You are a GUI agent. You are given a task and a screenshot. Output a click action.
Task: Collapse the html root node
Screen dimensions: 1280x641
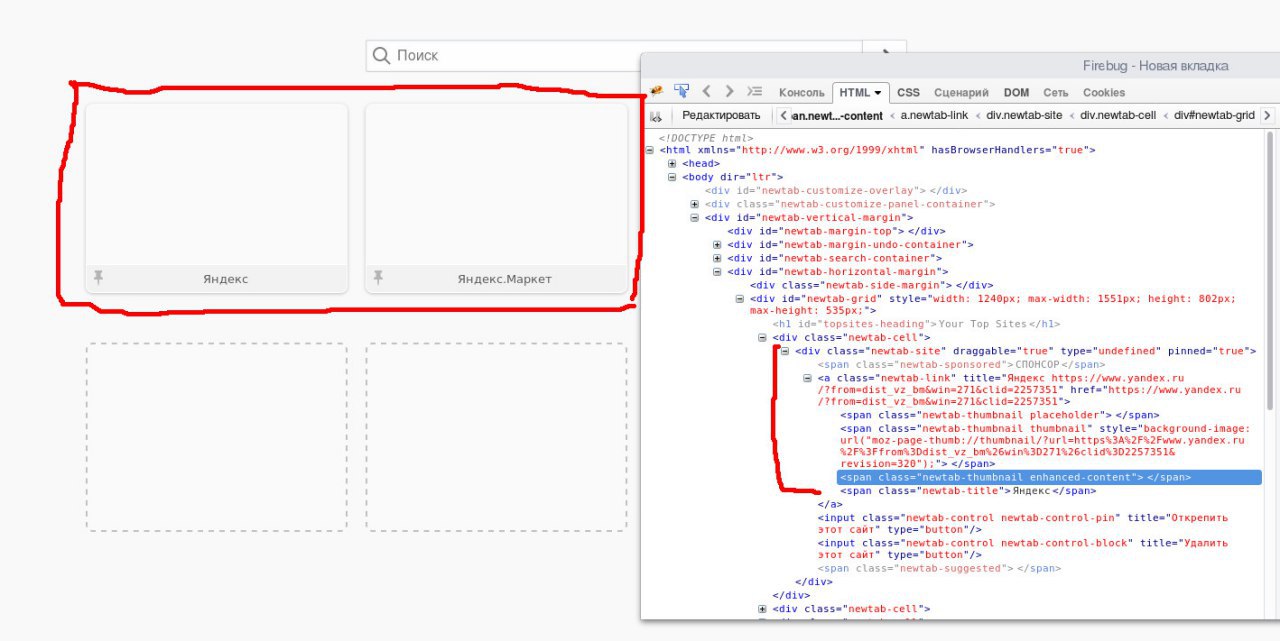(x=650, y=150)
